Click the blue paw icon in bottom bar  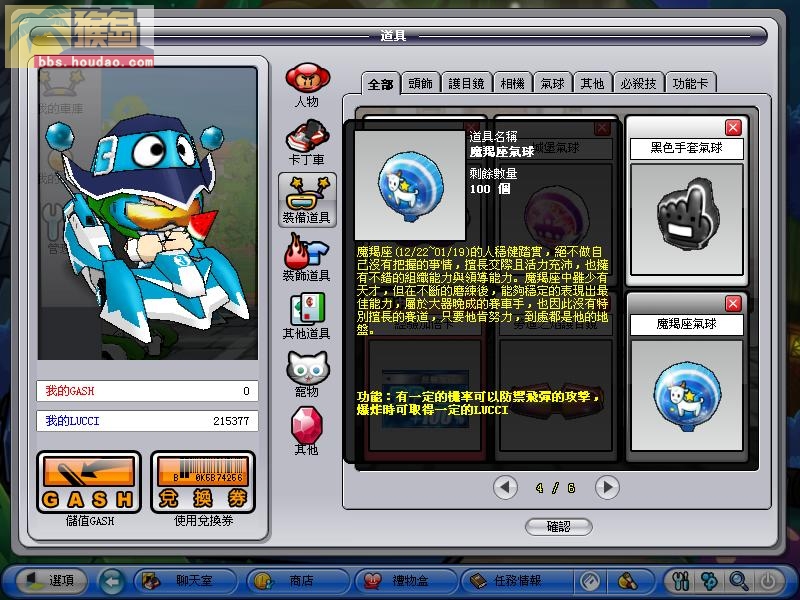[x=710, y=581]
